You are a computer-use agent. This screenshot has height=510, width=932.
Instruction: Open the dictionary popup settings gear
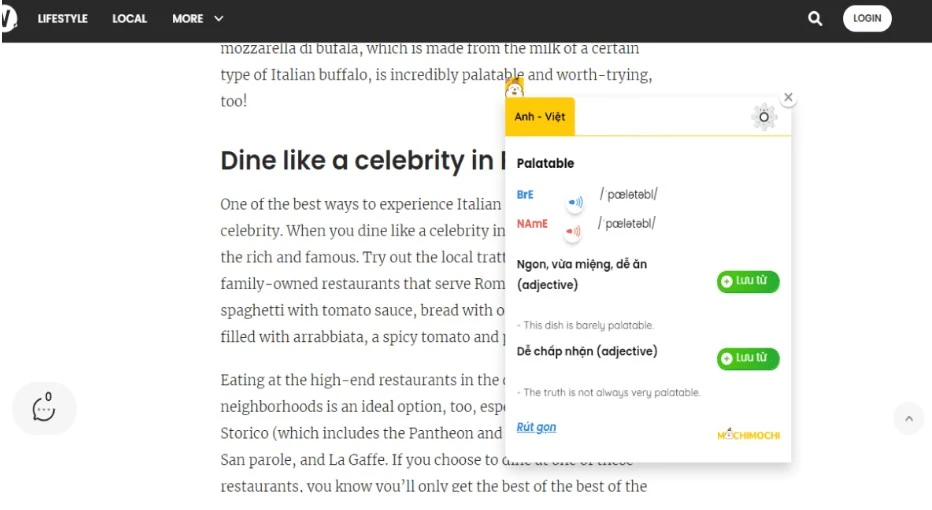click(764, 117)
